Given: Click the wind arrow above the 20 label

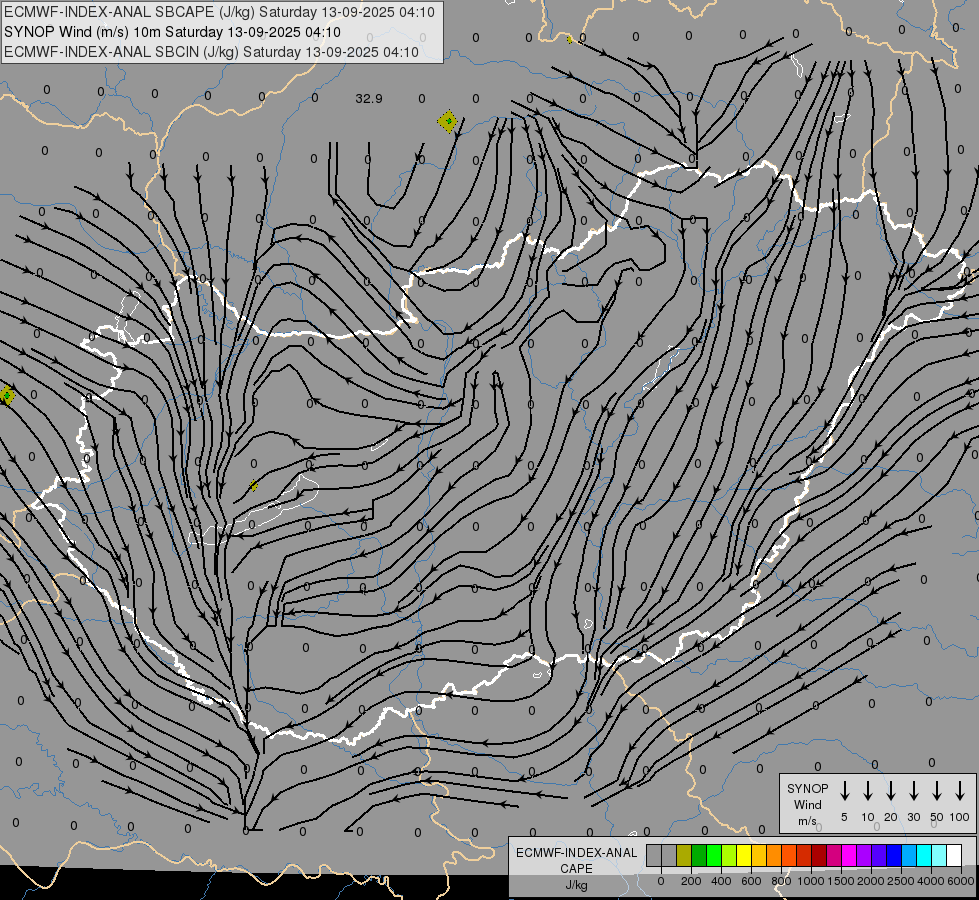Looking at the screenshot, I should [891, 790].
